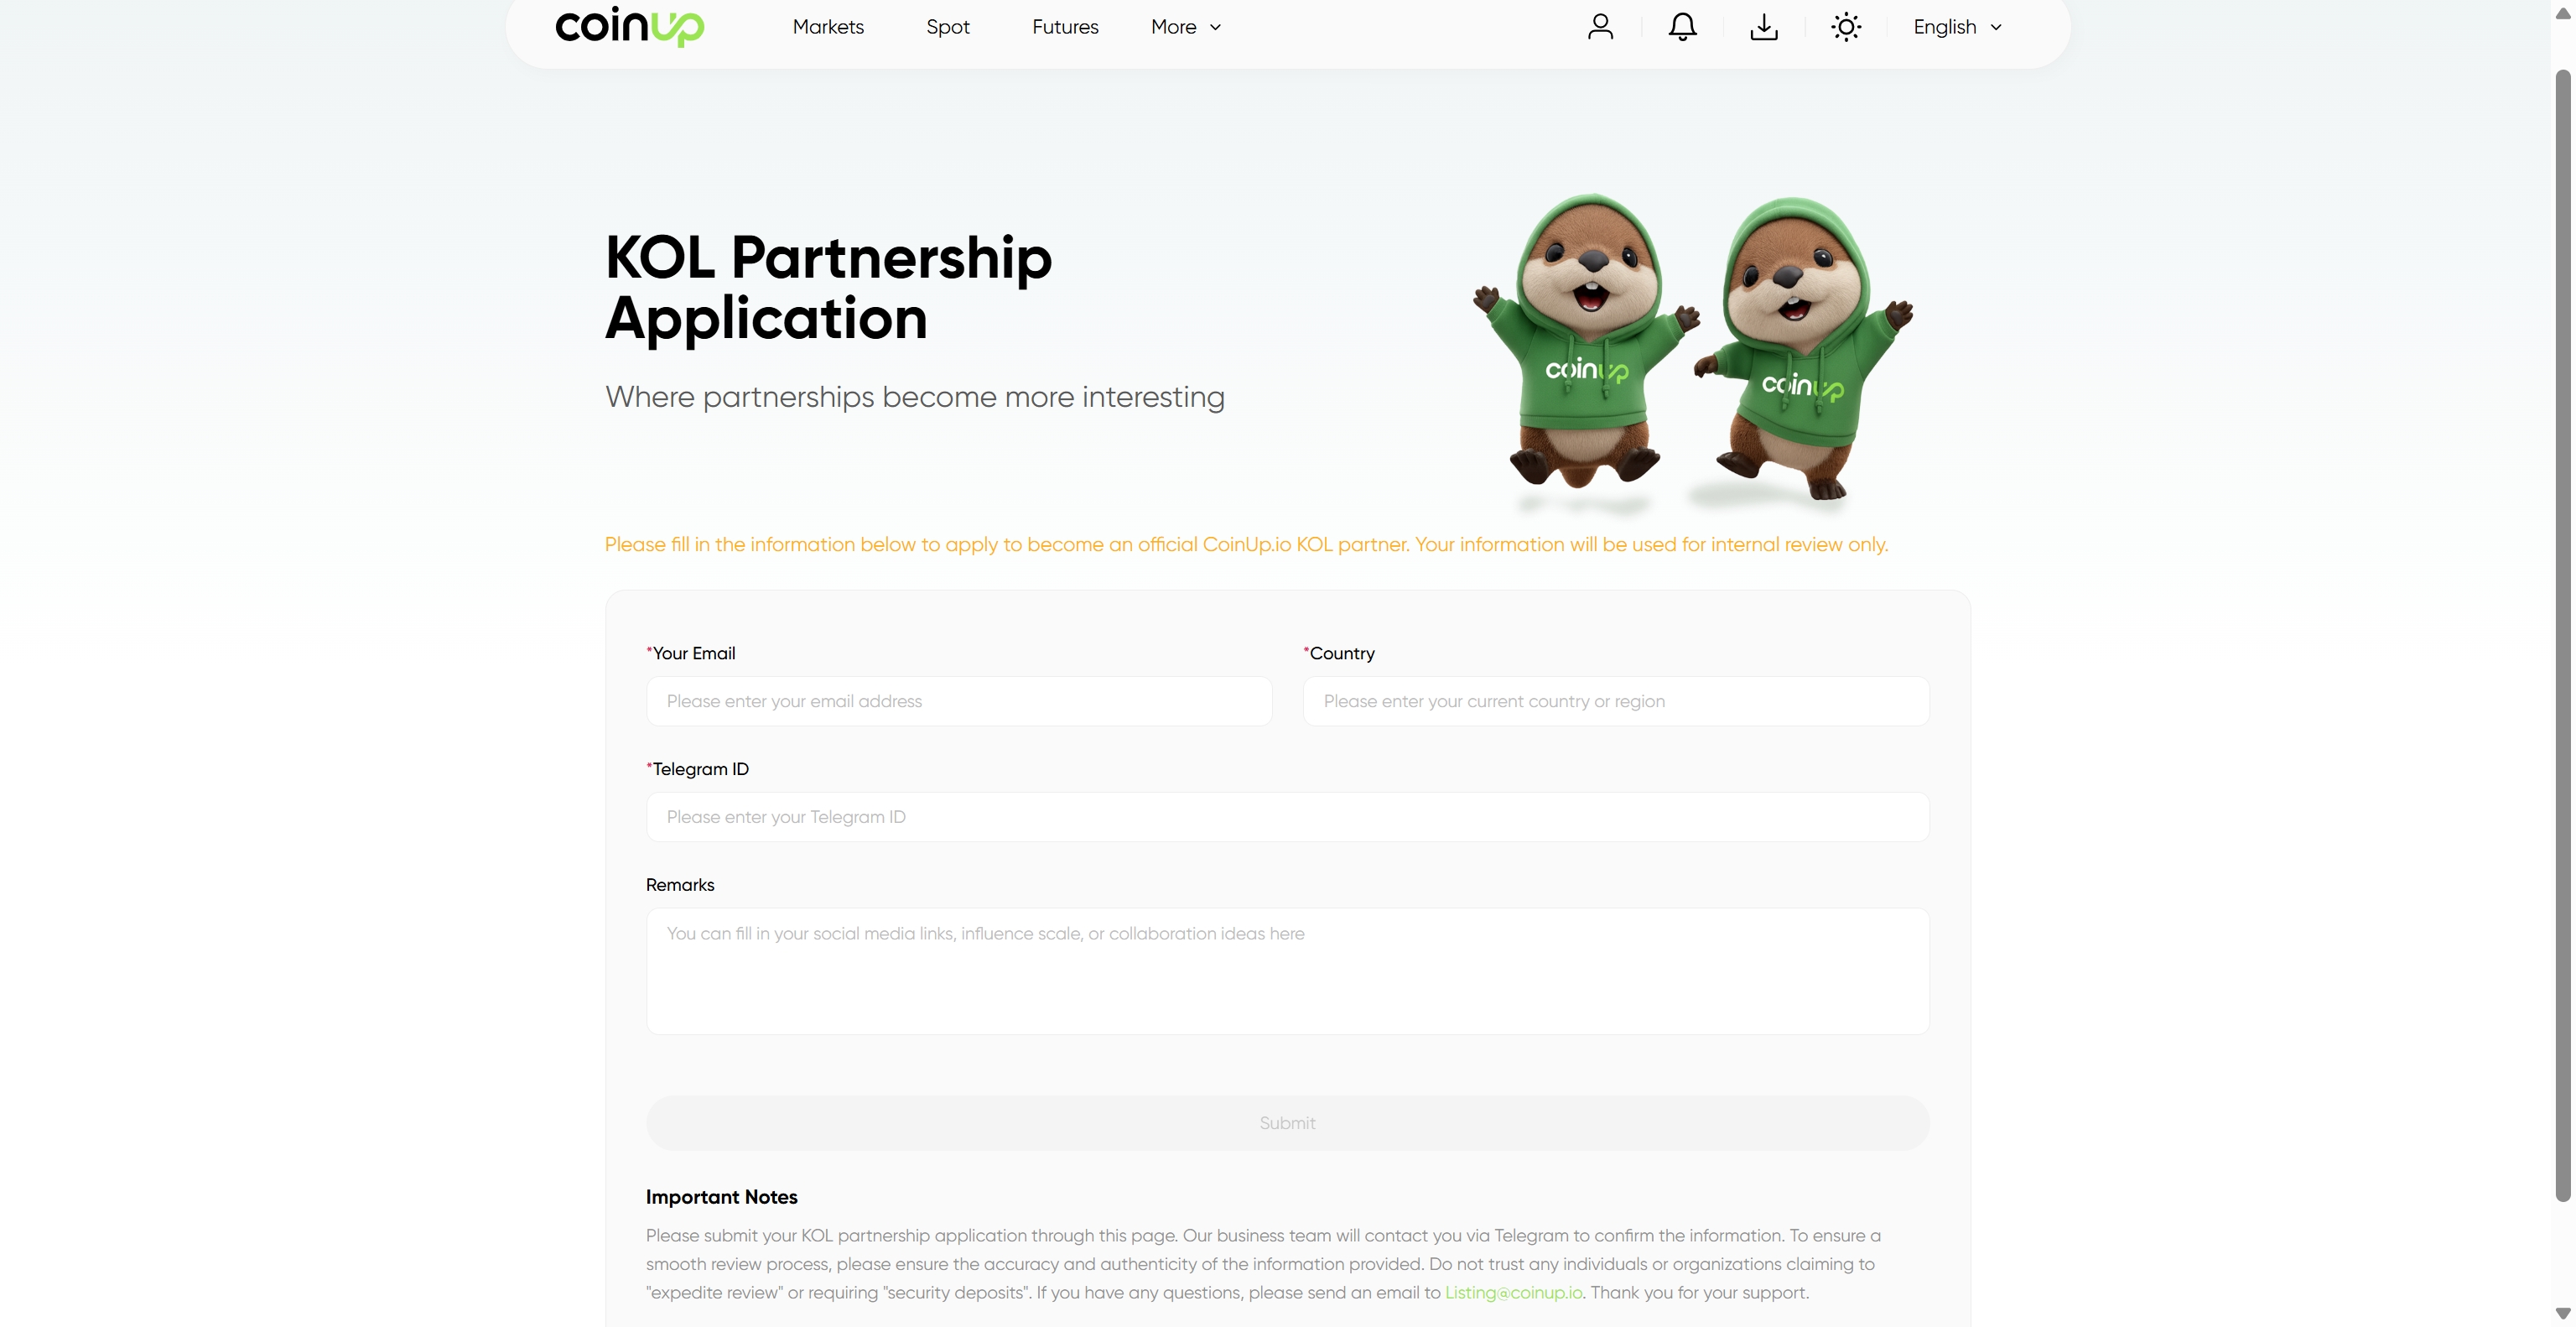Click the orange 'Please fill in the information' notice
Viewport: 2576px width, 1327px height.
pyautogui.click(x=1246, y=545)
